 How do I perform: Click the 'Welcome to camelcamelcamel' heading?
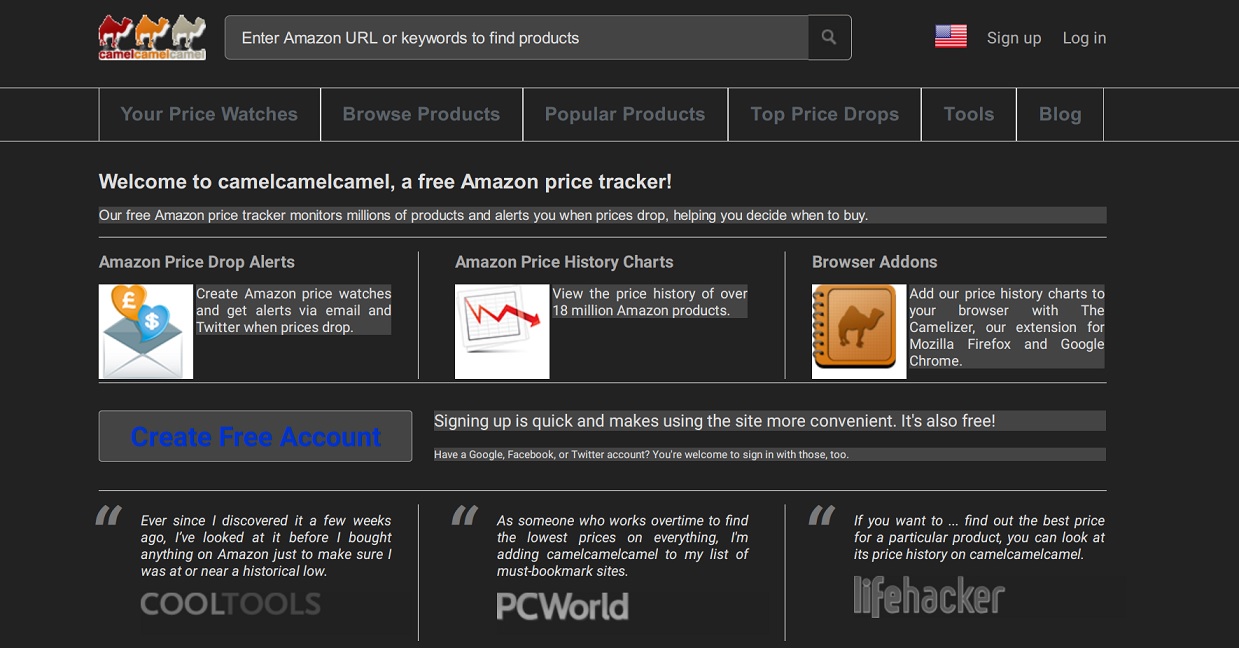click(x=385, y=181)
